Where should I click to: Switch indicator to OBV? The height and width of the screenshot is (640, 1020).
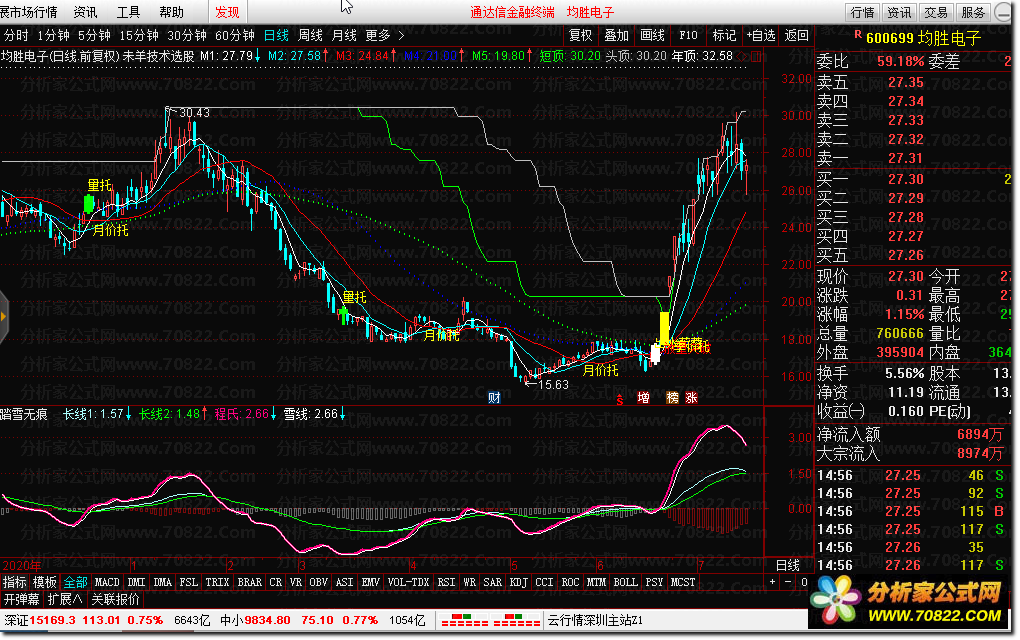(318, 582)
